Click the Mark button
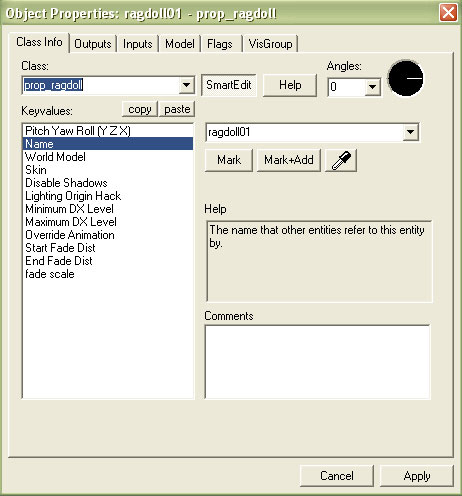Screen dimensions: 462x496 [229, 160]
